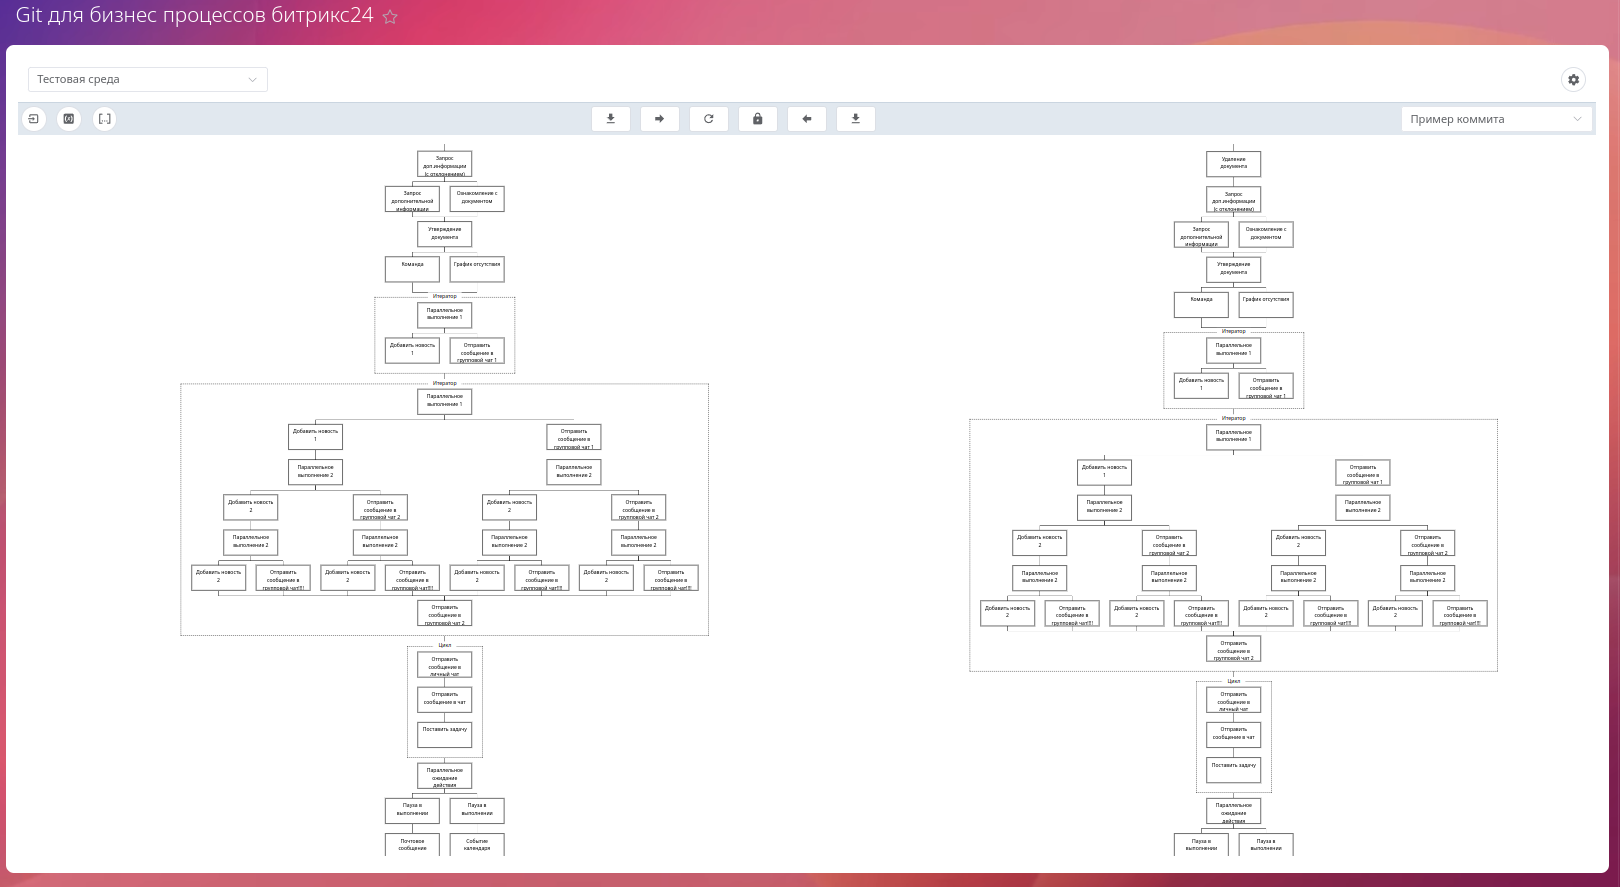Viewport: 1620px width, 887px height.
Task: Click the refresh circular arrow button
Action: tap(708, 119)
